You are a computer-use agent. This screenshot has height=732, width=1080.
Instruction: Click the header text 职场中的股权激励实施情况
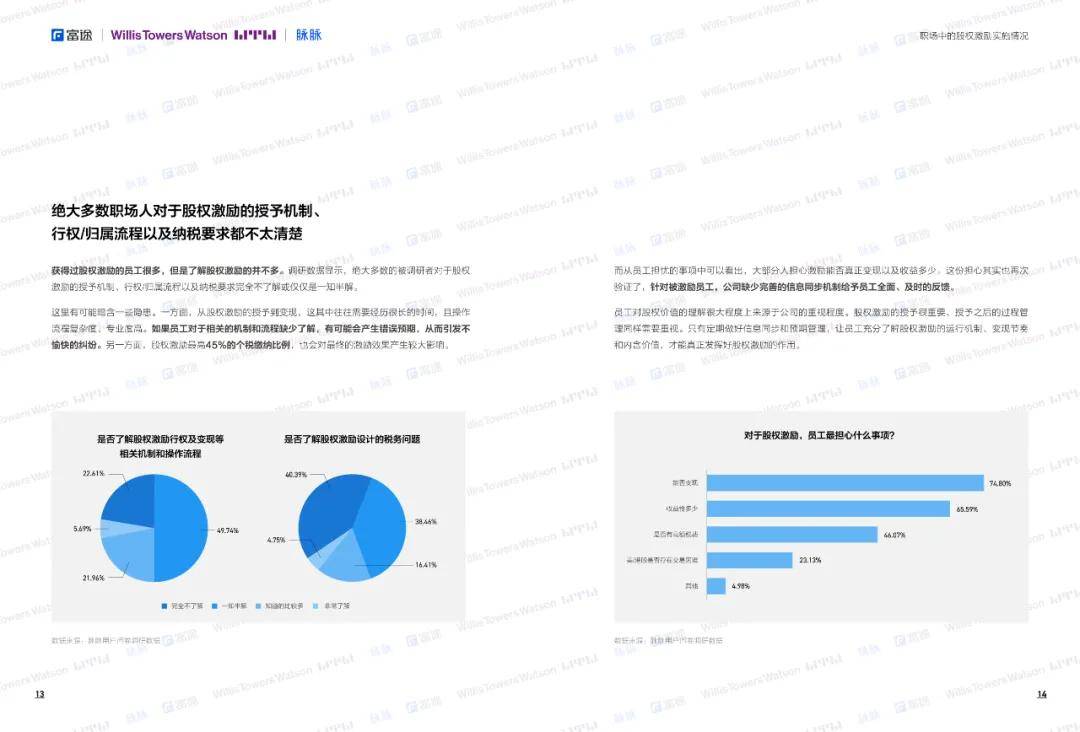click(973, 36)
